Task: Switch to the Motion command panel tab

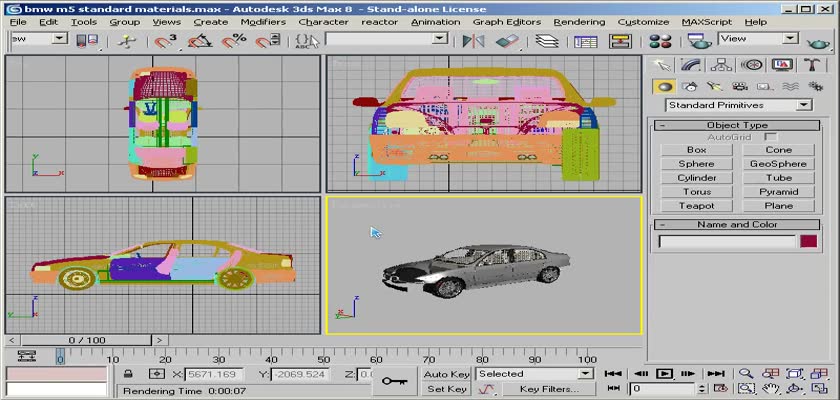Action: pos(752,65)
